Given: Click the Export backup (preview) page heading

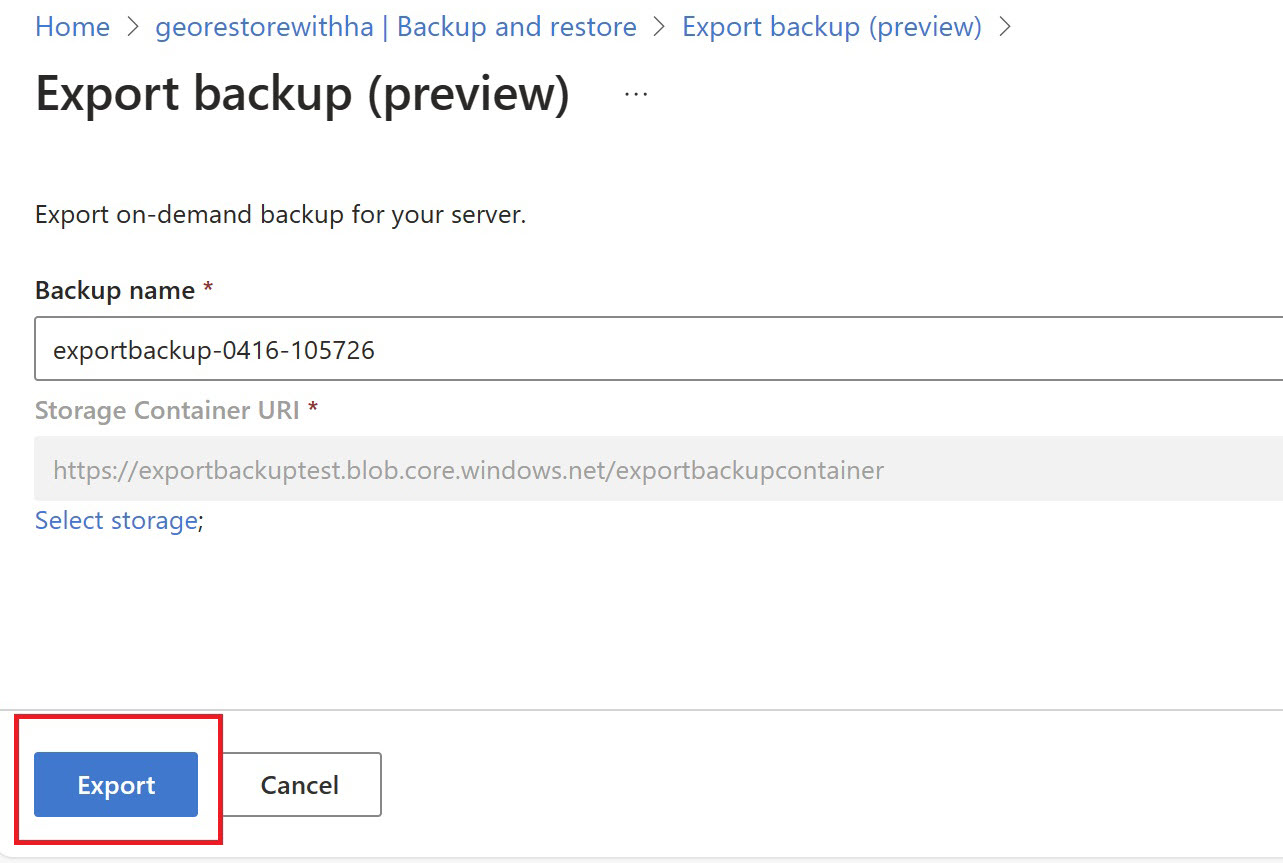Looking at the screenshot, I should (x=302, y=94).
